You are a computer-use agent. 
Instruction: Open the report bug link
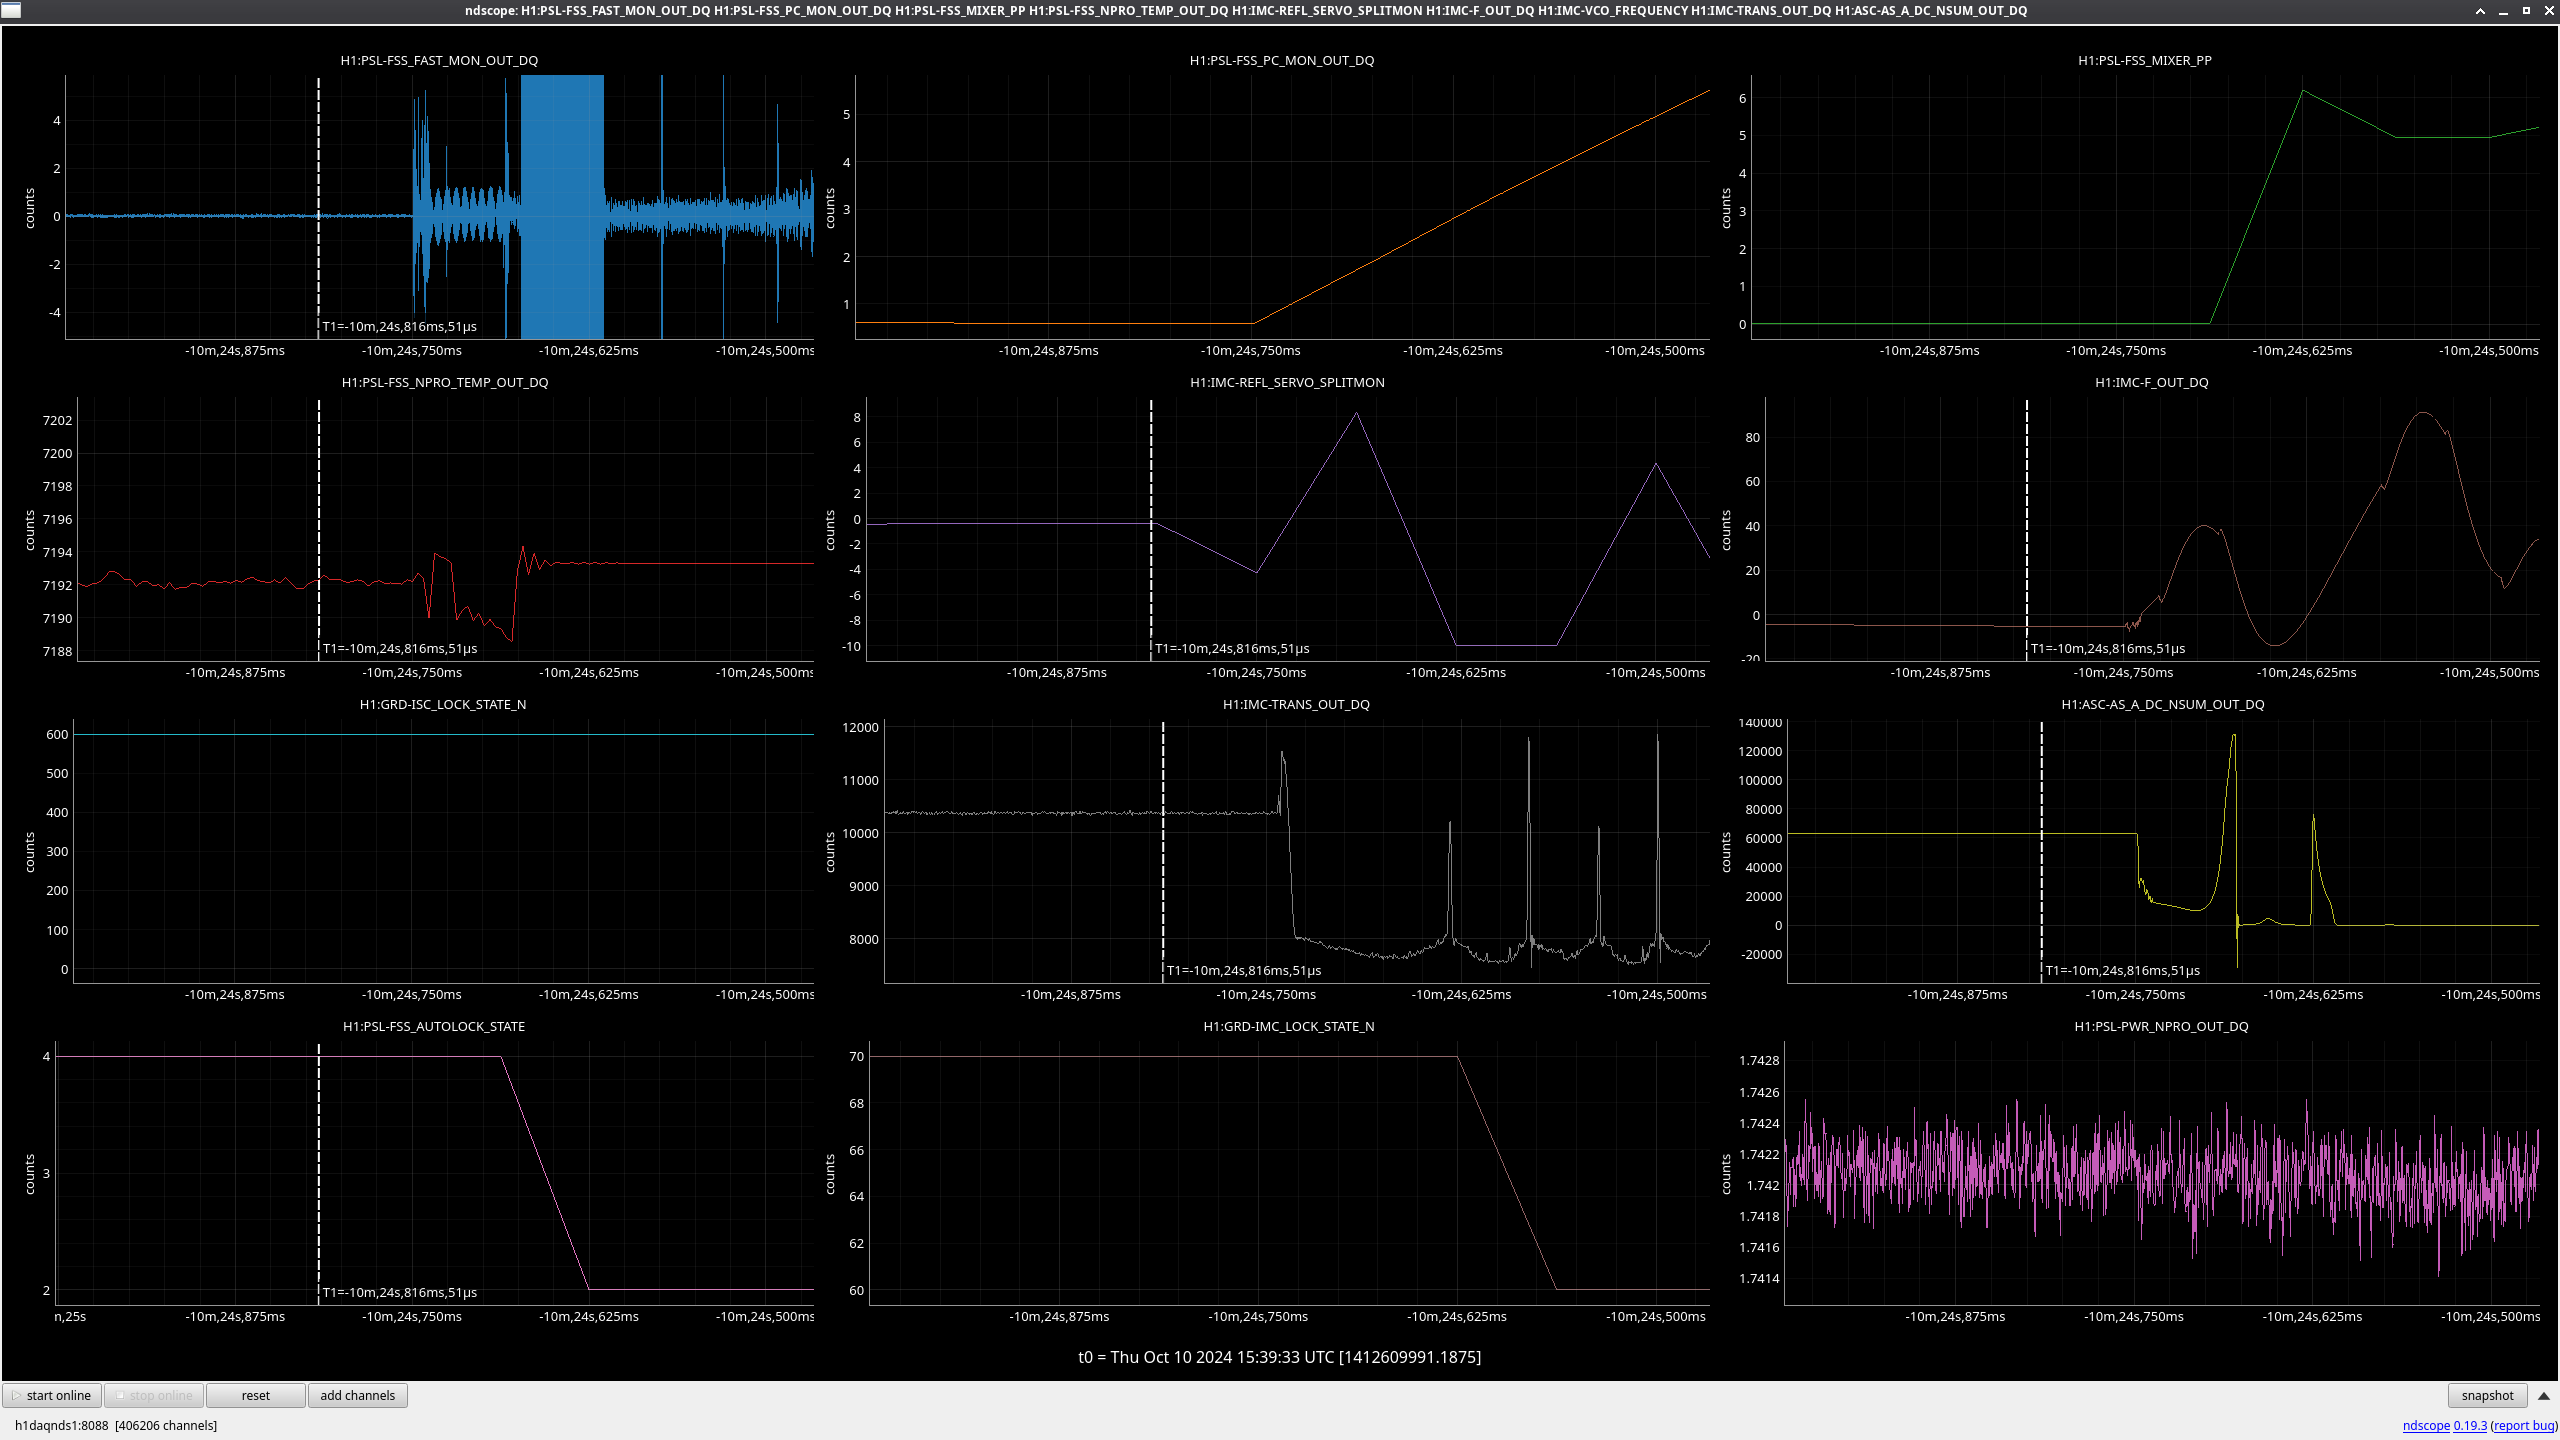point(2523,1425)
